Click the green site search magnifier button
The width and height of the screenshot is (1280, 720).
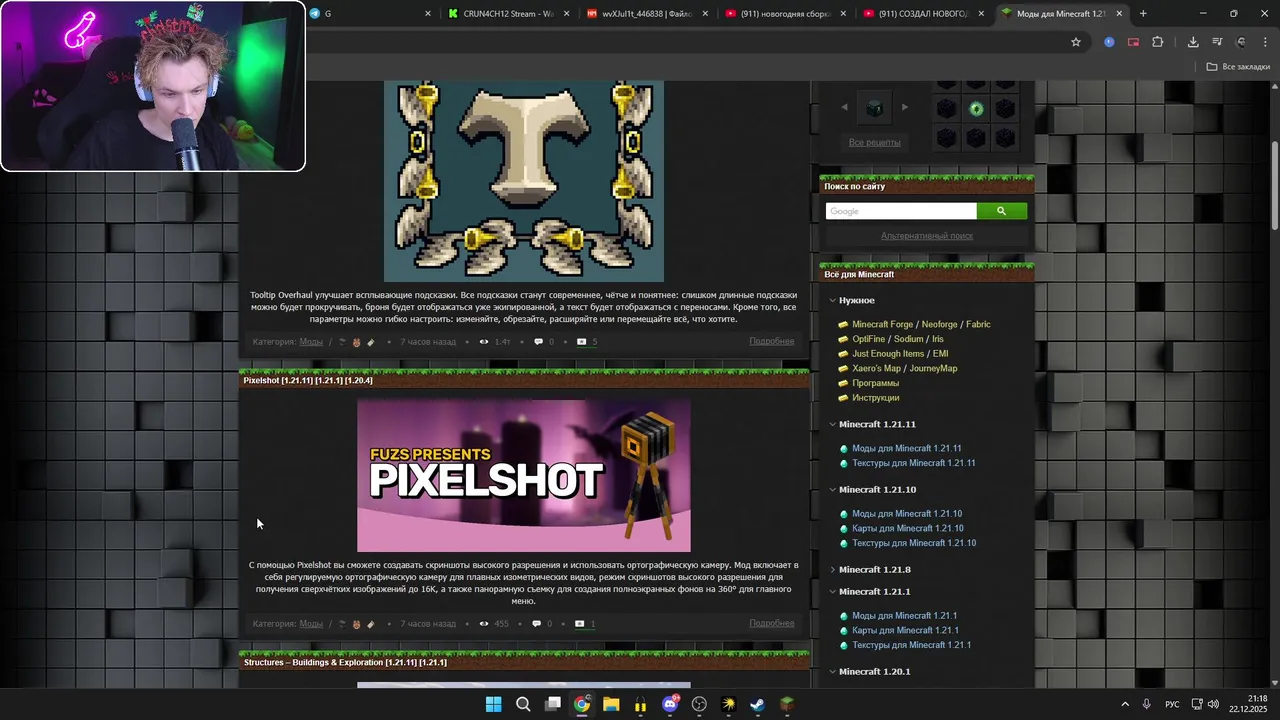1002,211
